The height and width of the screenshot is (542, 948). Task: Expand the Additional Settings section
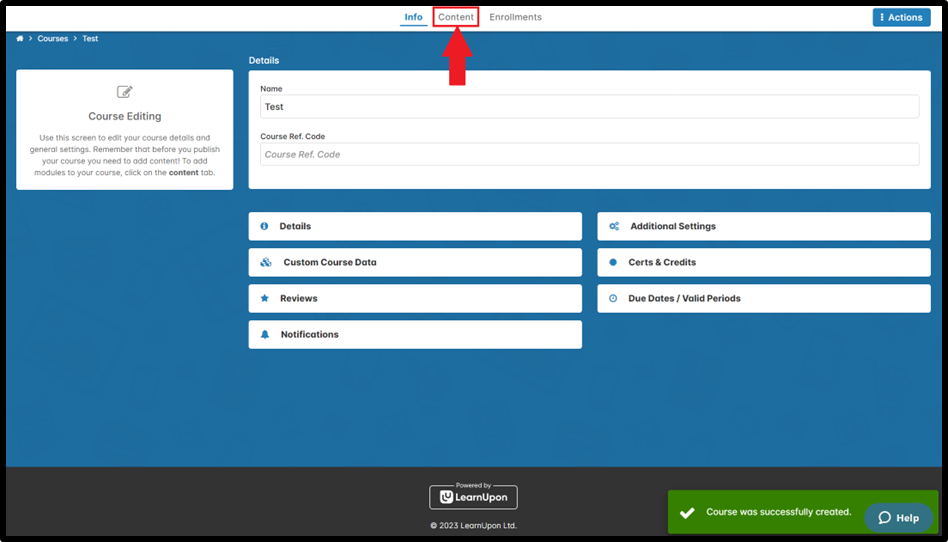[x=764, y=226]
